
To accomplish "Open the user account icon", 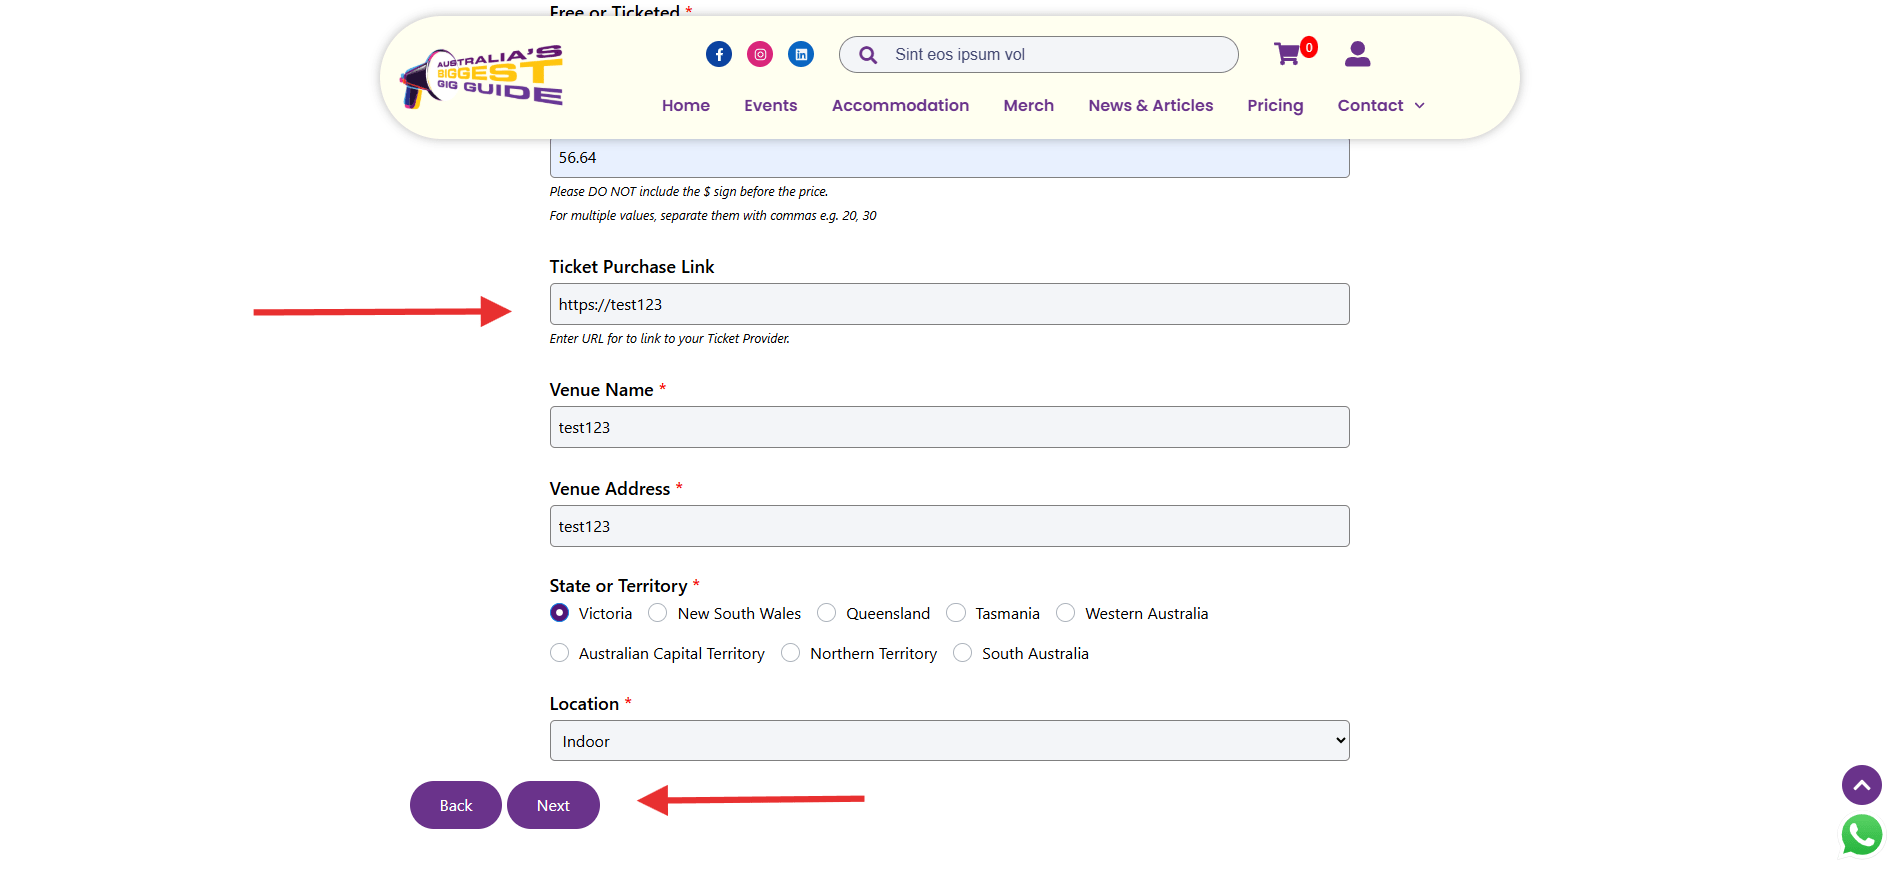I will 1357,54.
